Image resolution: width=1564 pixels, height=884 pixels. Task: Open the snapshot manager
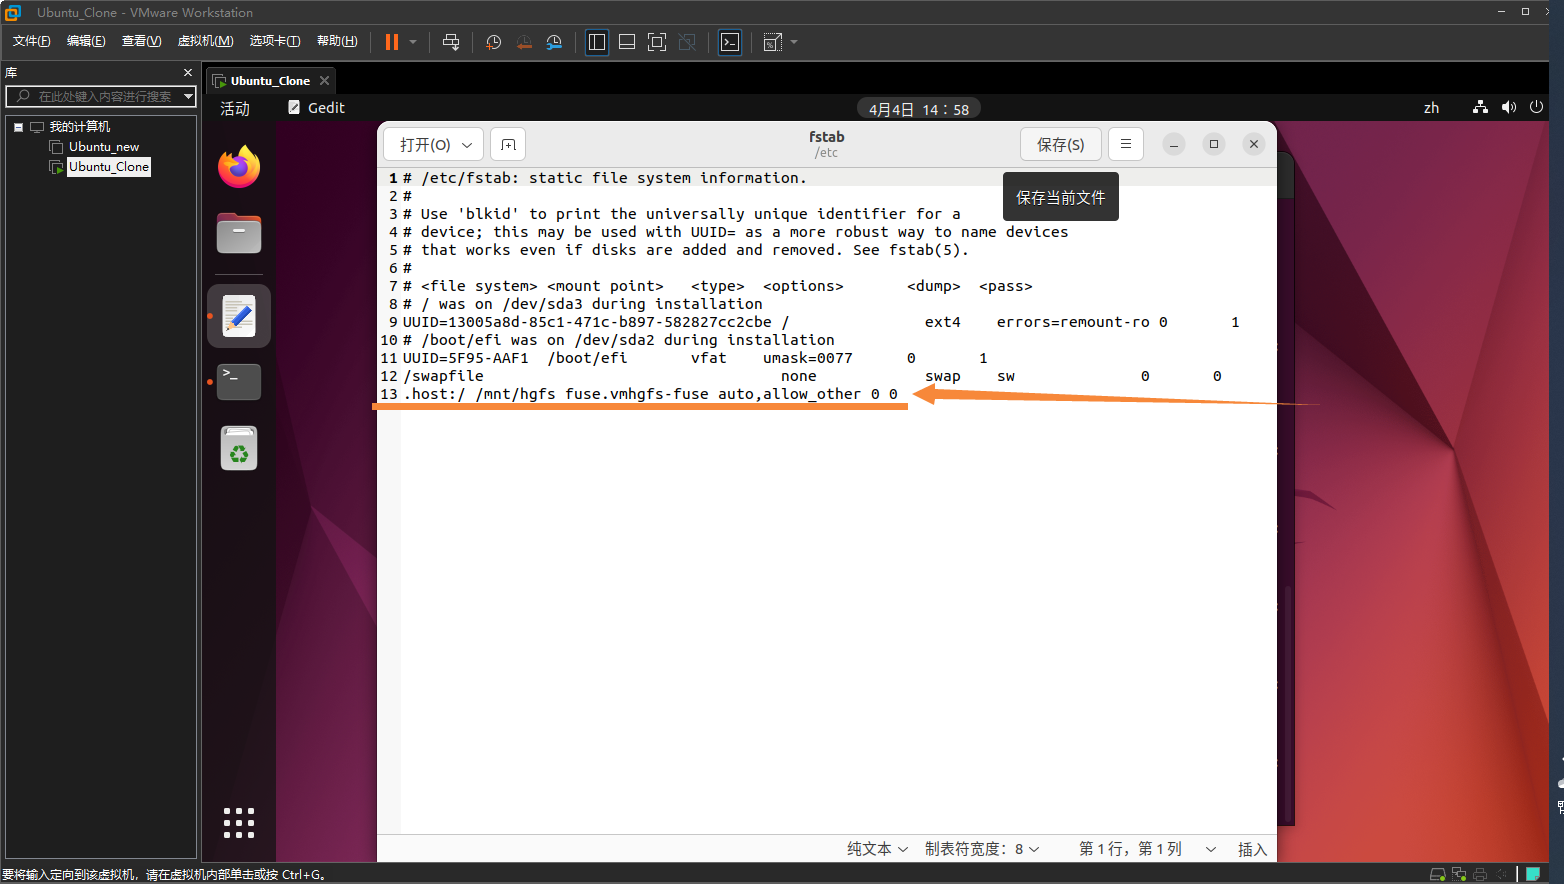point(554,42)
